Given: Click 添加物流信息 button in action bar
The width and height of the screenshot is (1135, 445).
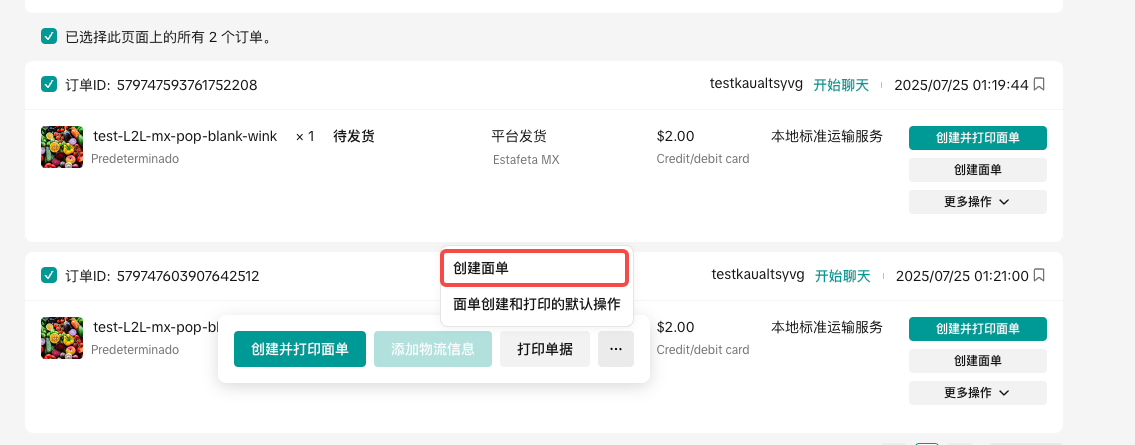Looking at the screenshot, I should [433, 349].
